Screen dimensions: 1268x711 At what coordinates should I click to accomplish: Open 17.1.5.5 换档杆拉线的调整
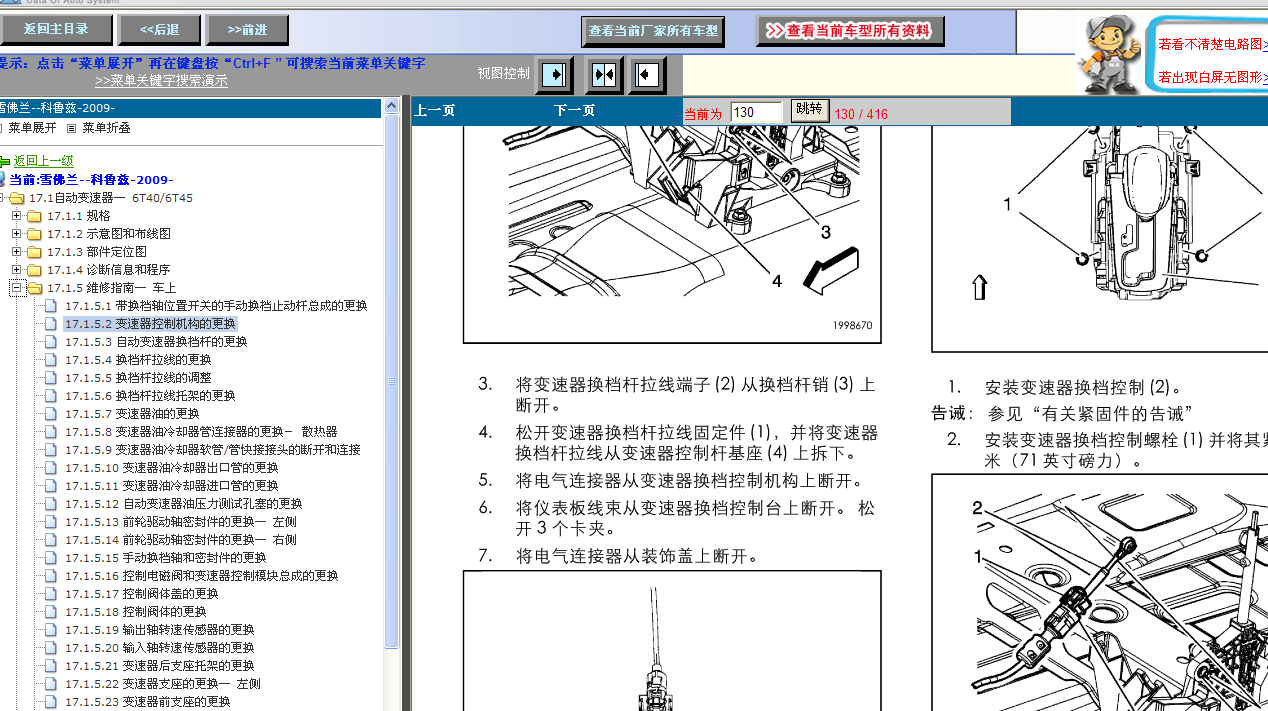(x=138, y=378)
